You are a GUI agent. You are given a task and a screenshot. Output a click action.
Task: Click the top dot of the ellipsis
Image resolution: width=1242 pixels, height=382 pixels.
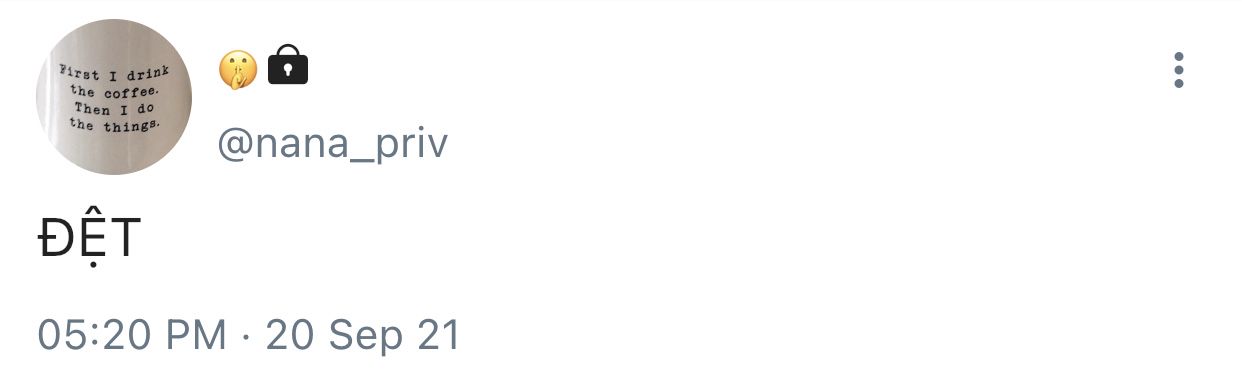pyautogui.click(x=1180, y=56)
